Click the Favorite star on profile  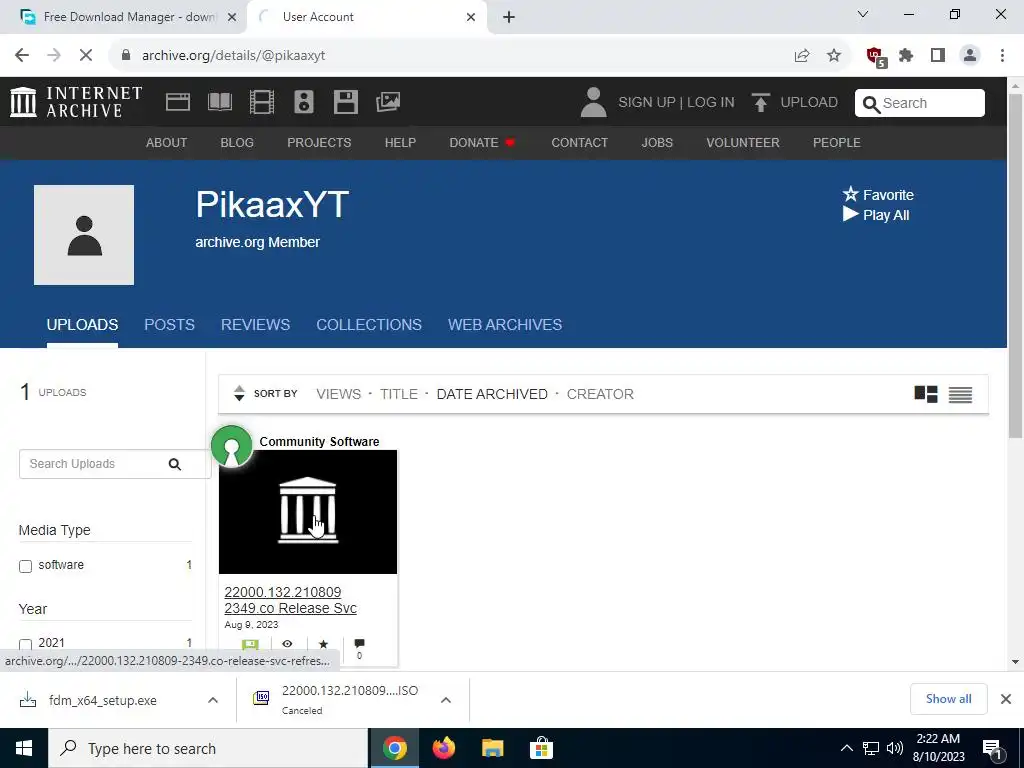tap(850, 194)
